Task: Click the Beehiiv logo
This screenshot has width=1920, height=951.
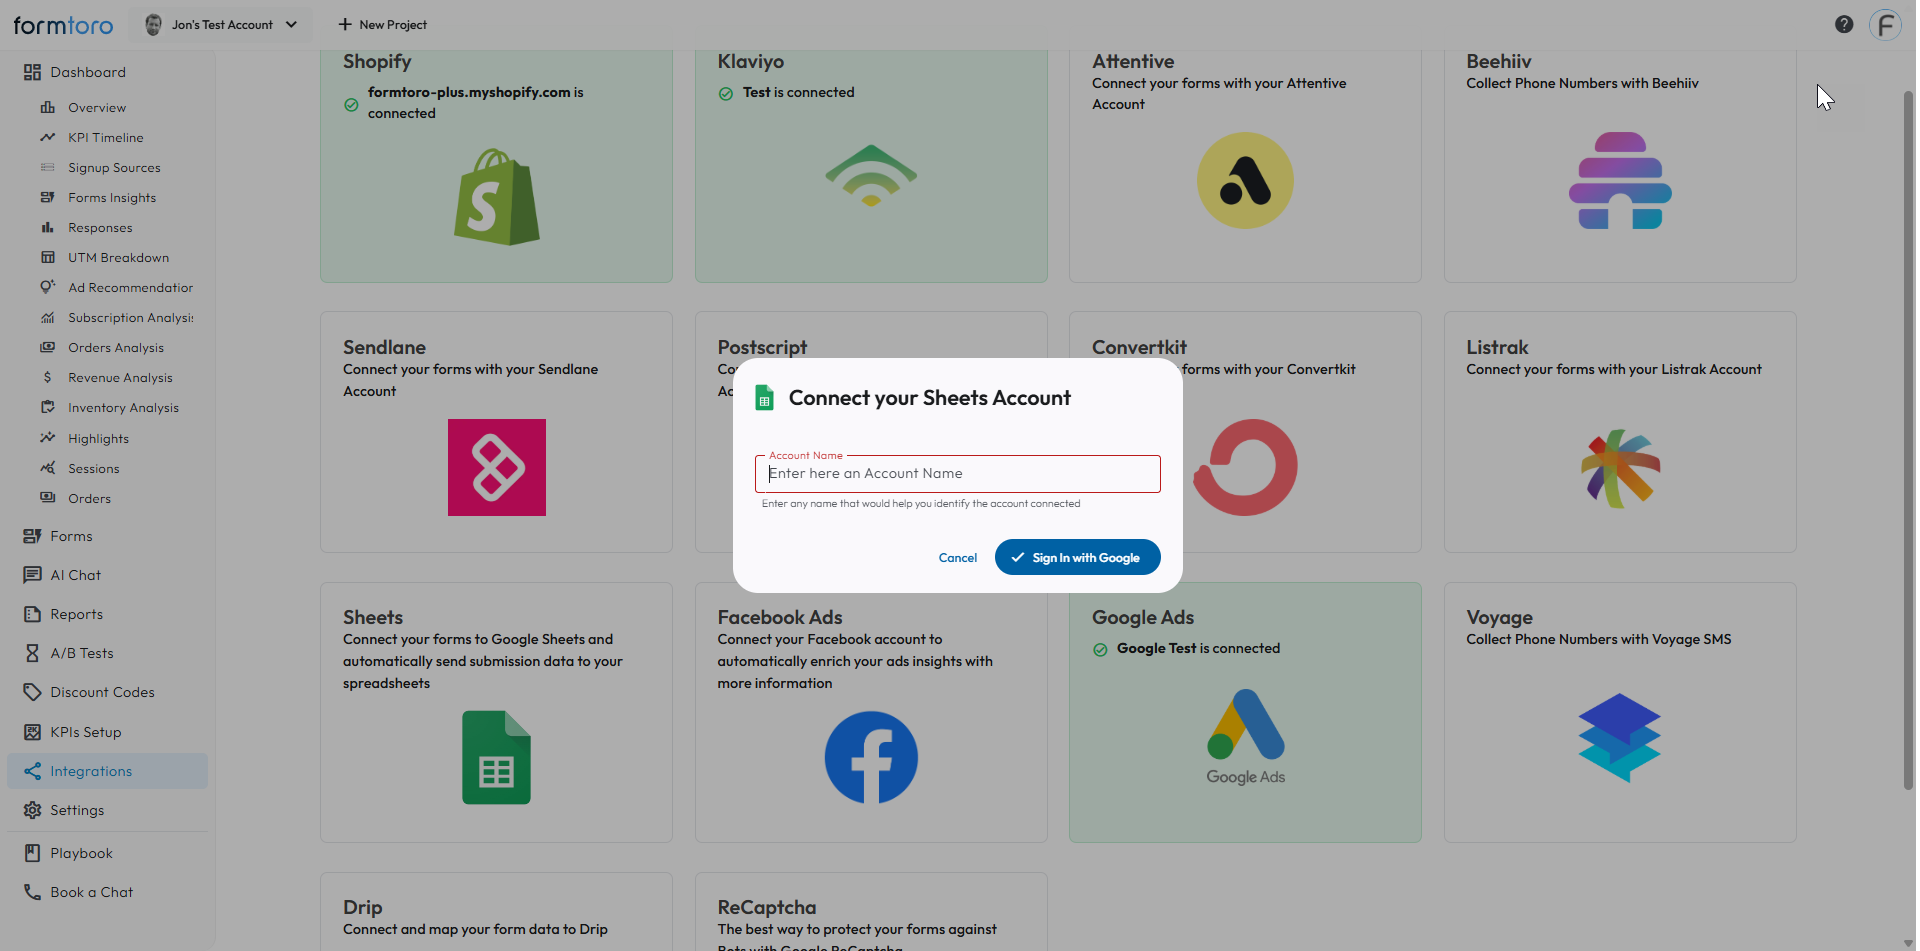Action: tap(1620, 181)
